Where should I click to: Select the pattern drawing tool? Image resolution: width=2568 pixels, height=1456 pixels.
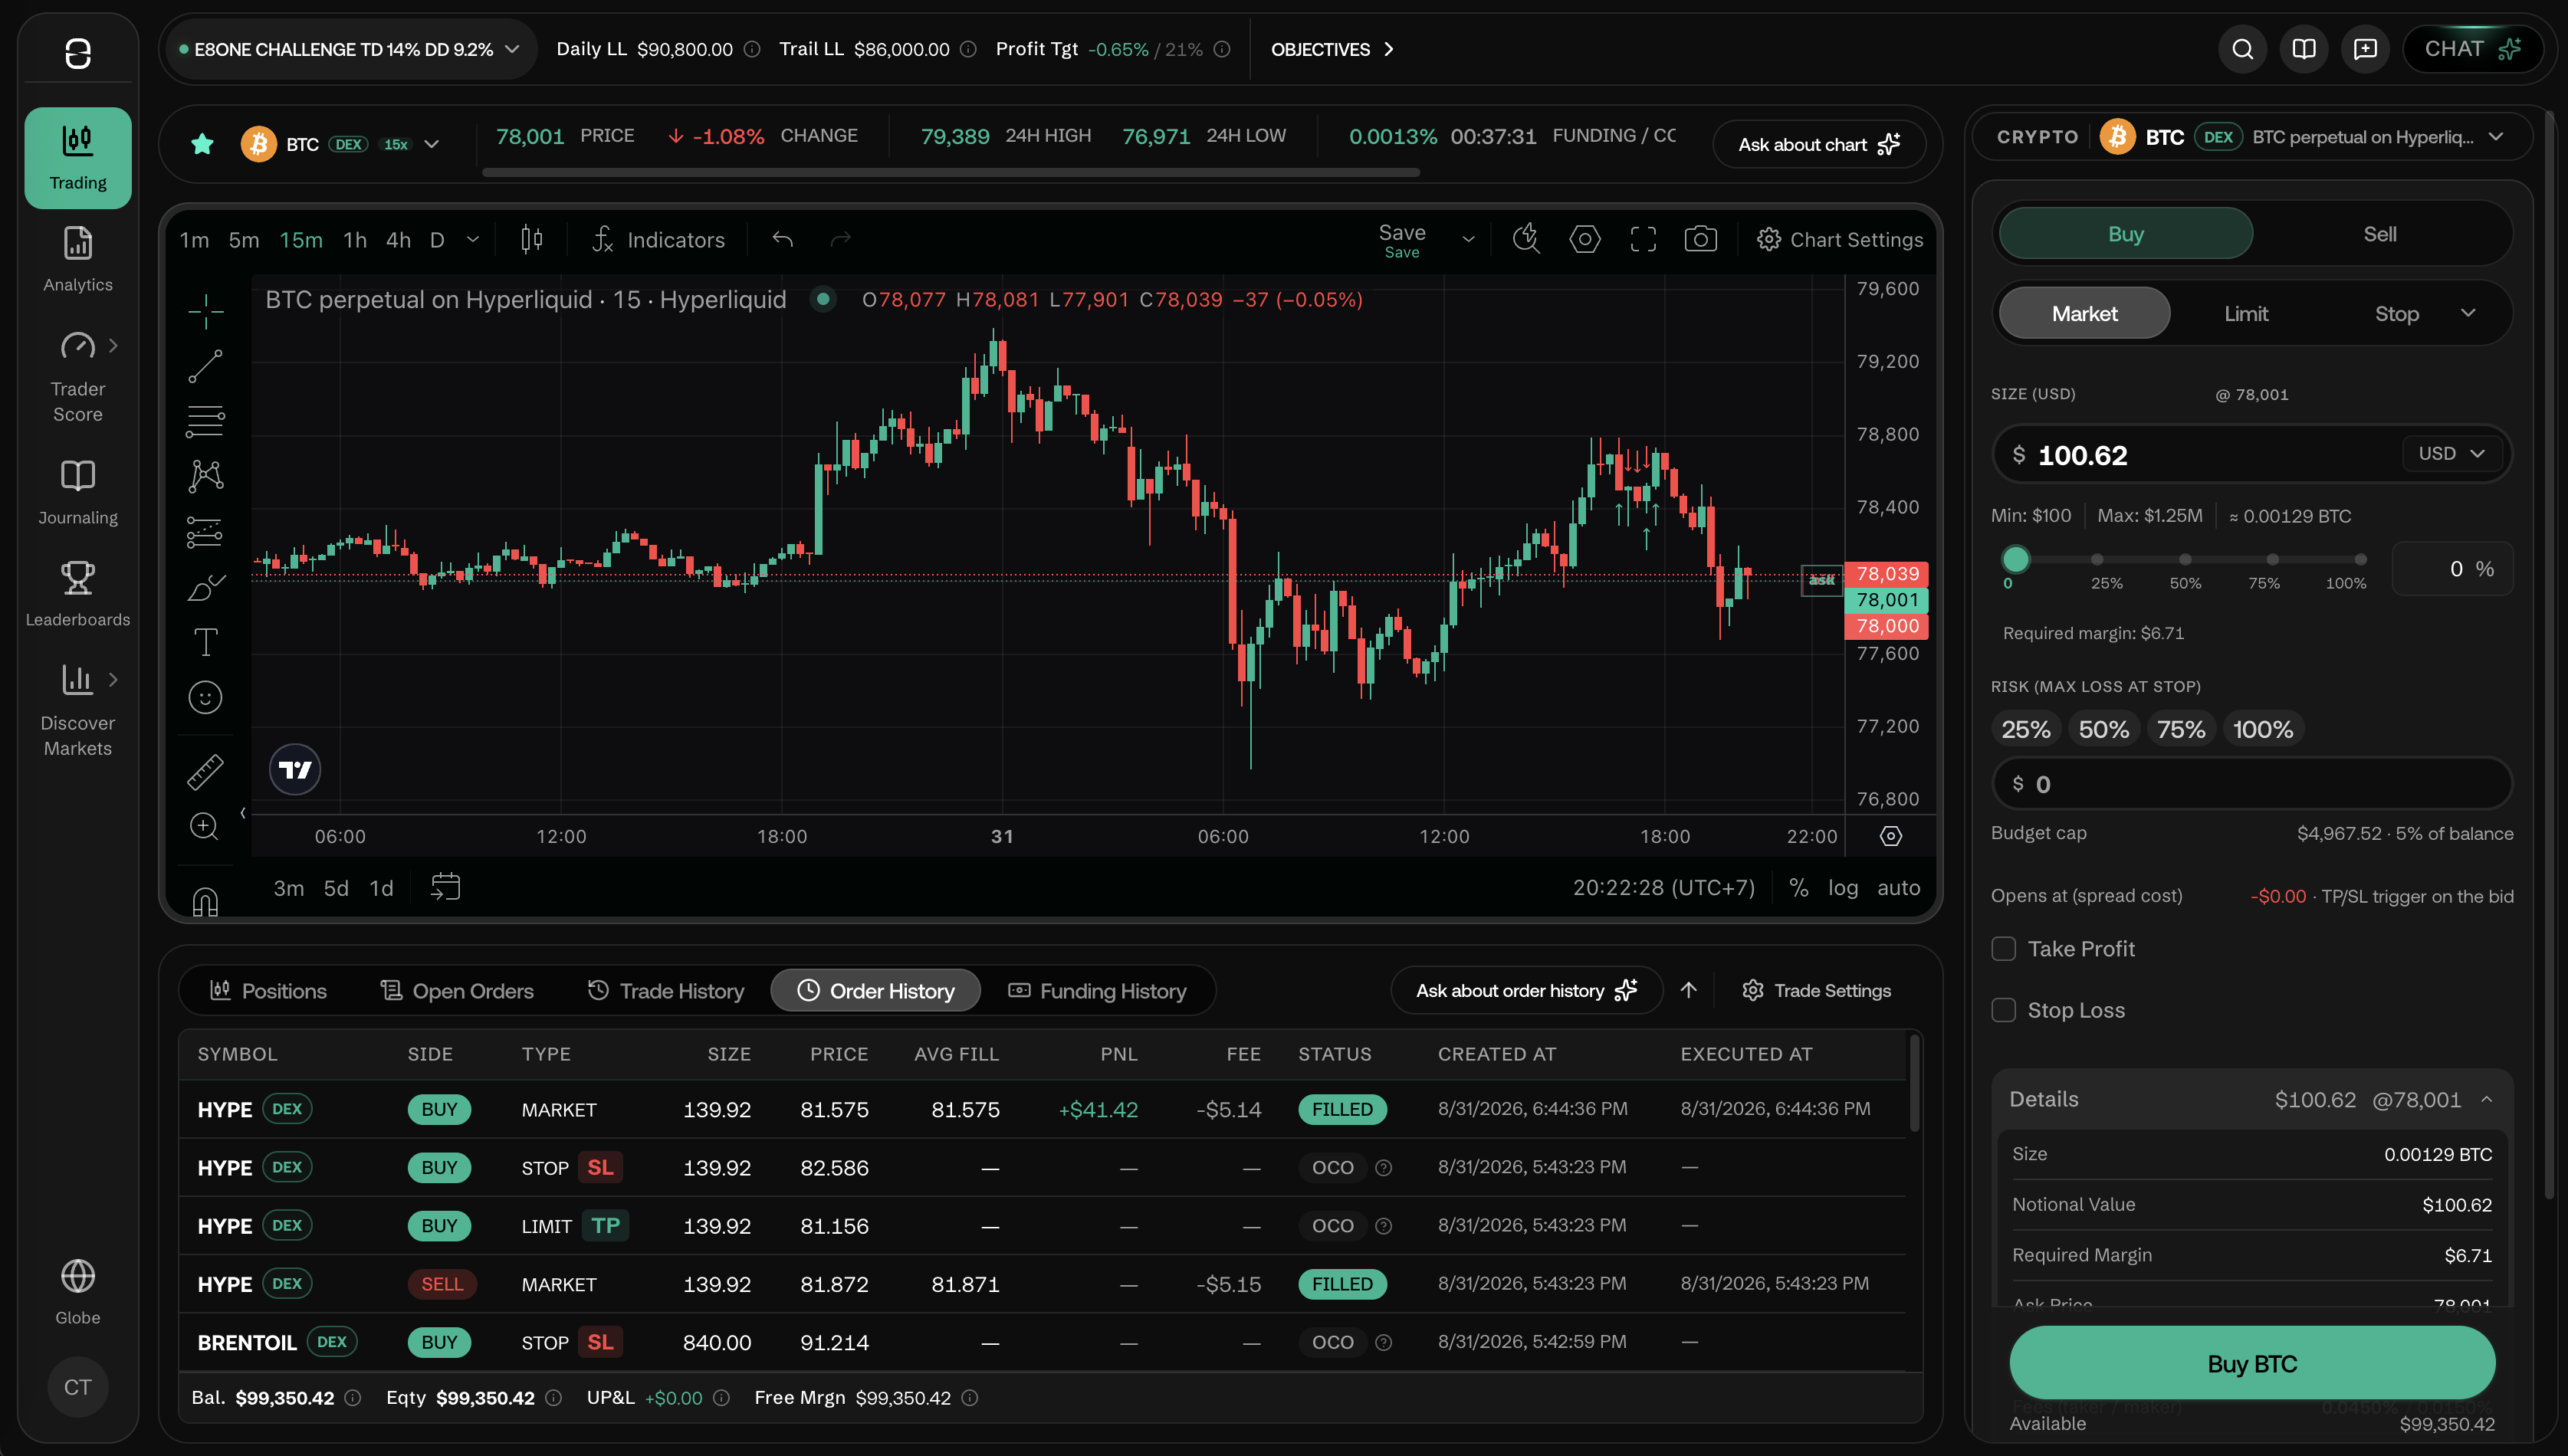point(205,476)
